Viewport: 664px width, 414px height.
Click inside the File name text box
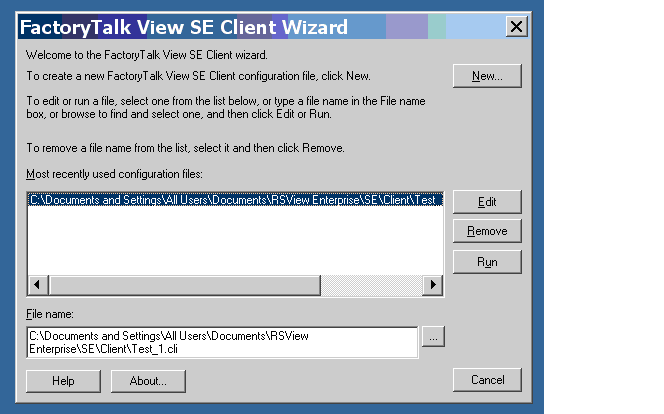tap(222, 342)
